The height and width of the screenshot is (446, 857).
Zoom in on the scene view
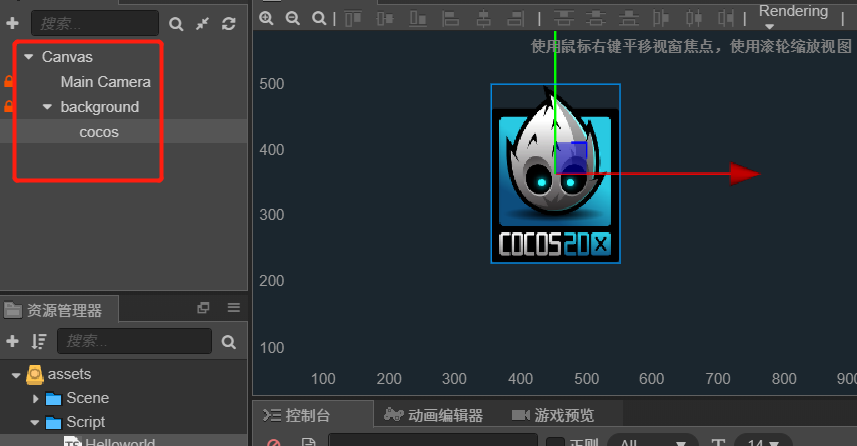point(266,18)
